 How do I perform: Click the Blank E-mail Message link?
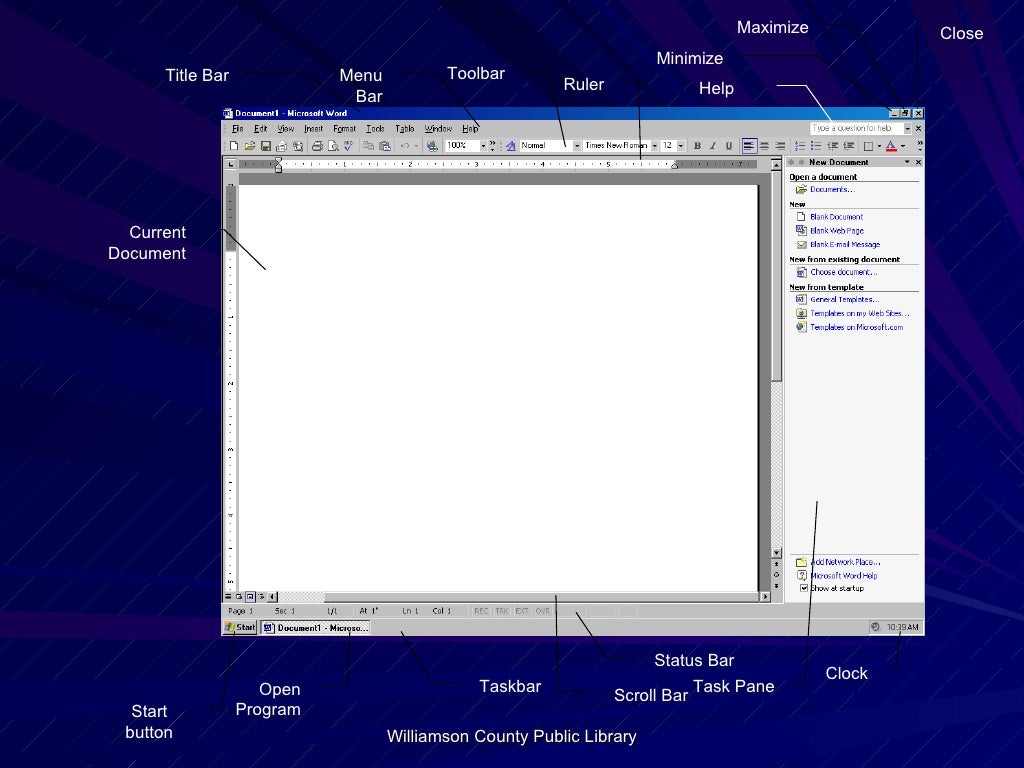coord(845,244)
